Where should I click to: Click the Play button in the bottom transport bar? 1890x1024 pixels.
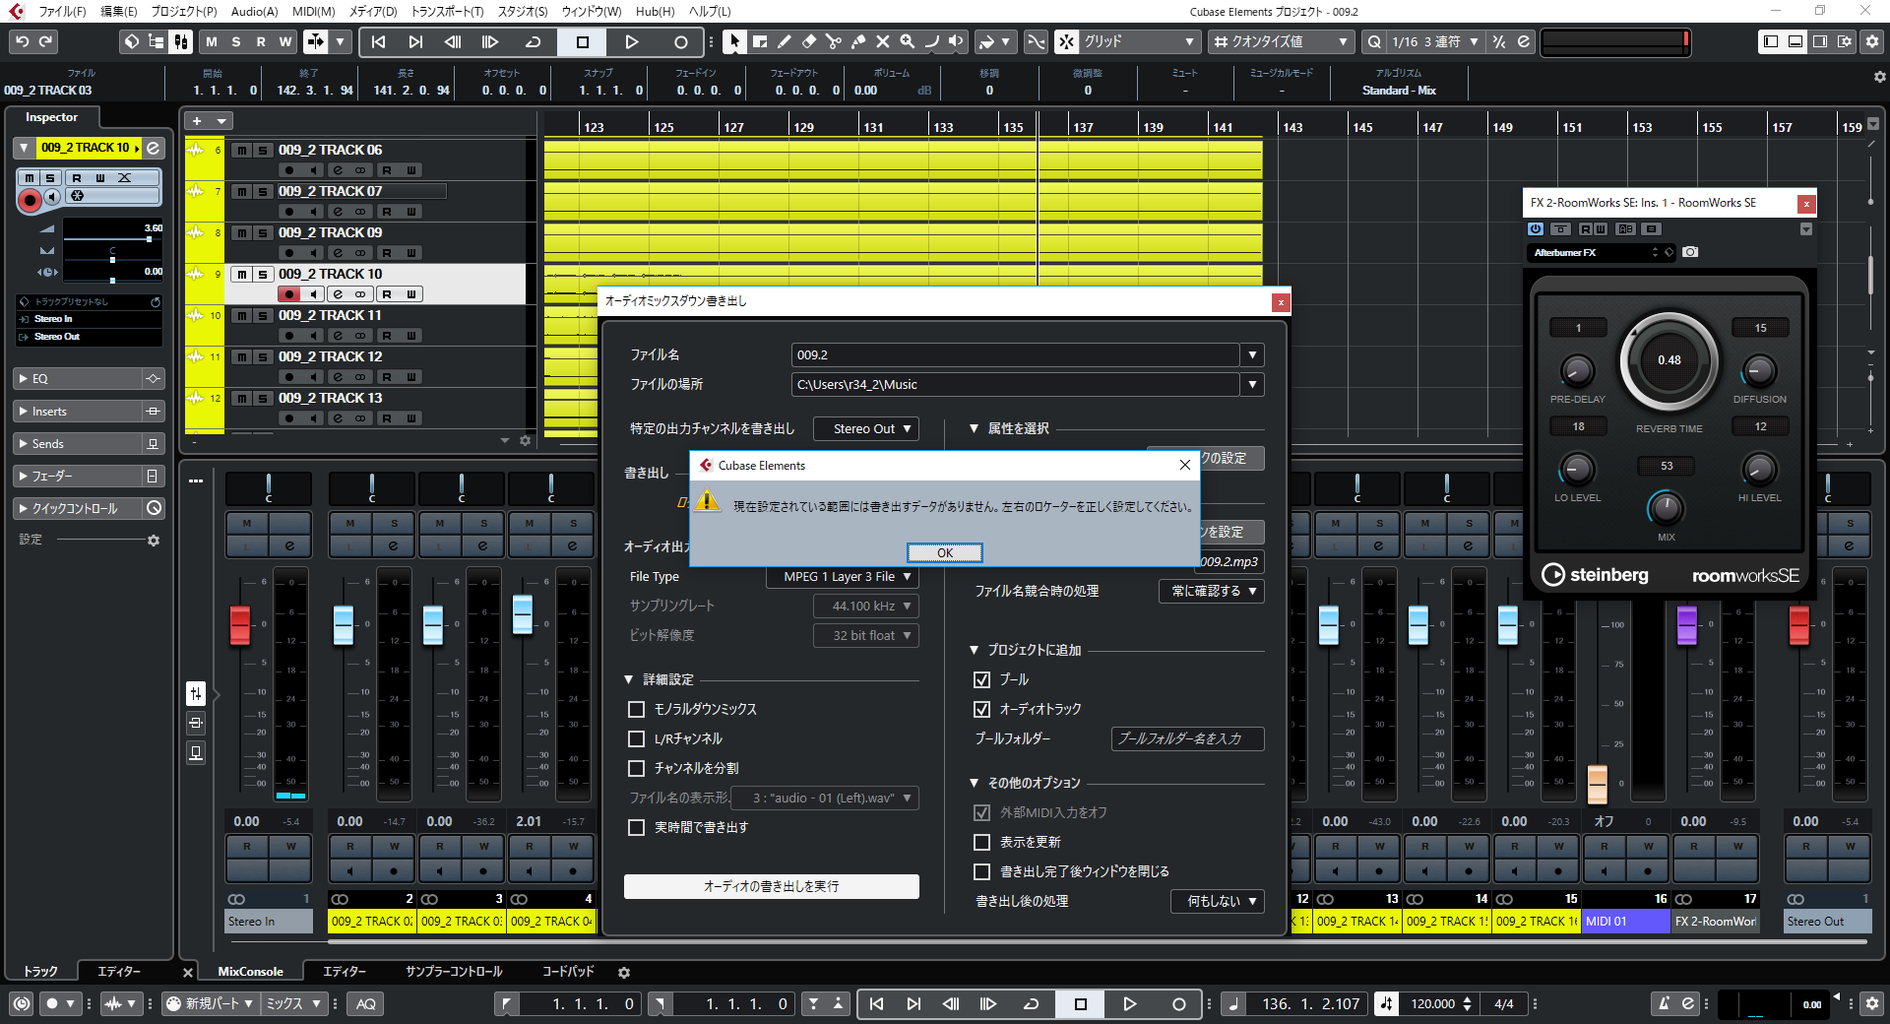click(x=1129, y=1004)
